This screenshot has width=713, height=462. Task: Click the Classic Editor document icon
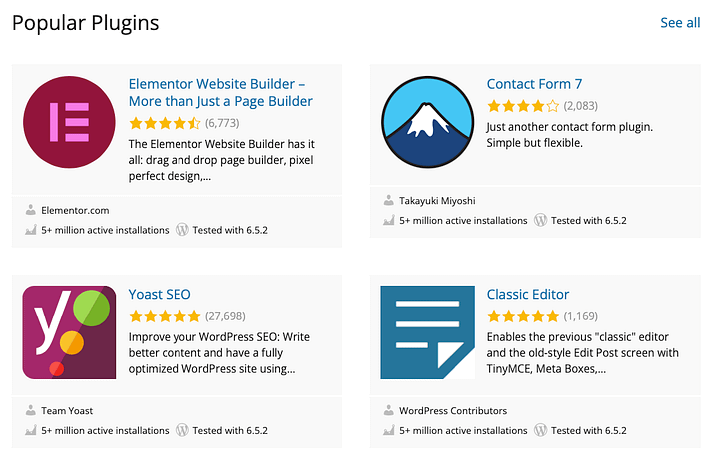[x=427, y=332]
